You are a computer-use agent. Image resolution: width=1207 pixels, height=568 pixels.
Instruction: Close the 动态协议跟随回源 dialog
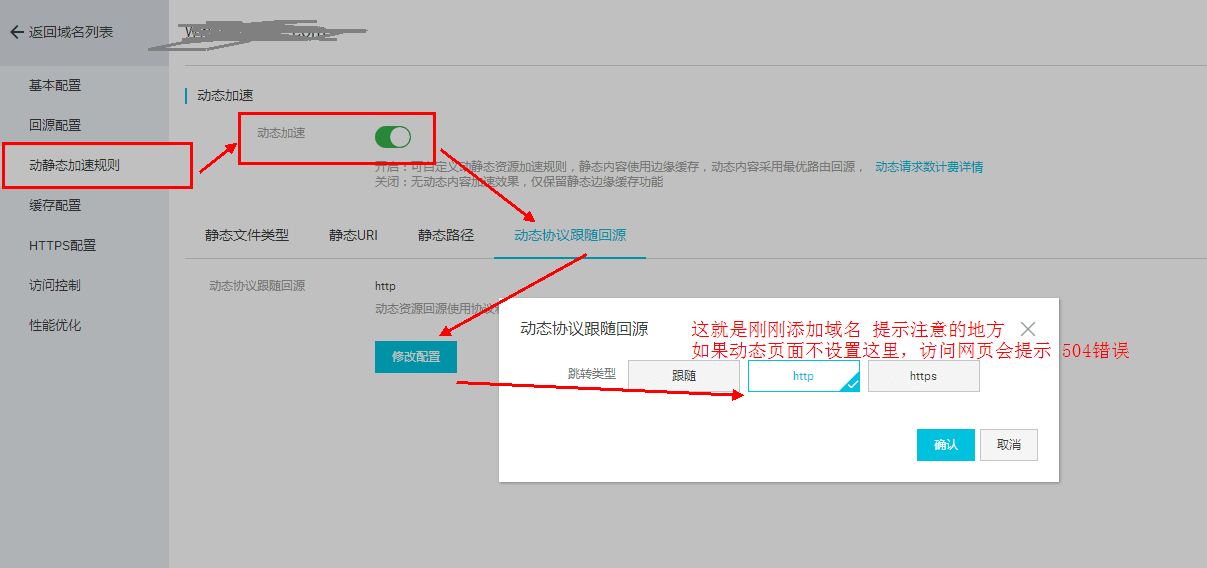1028,329
